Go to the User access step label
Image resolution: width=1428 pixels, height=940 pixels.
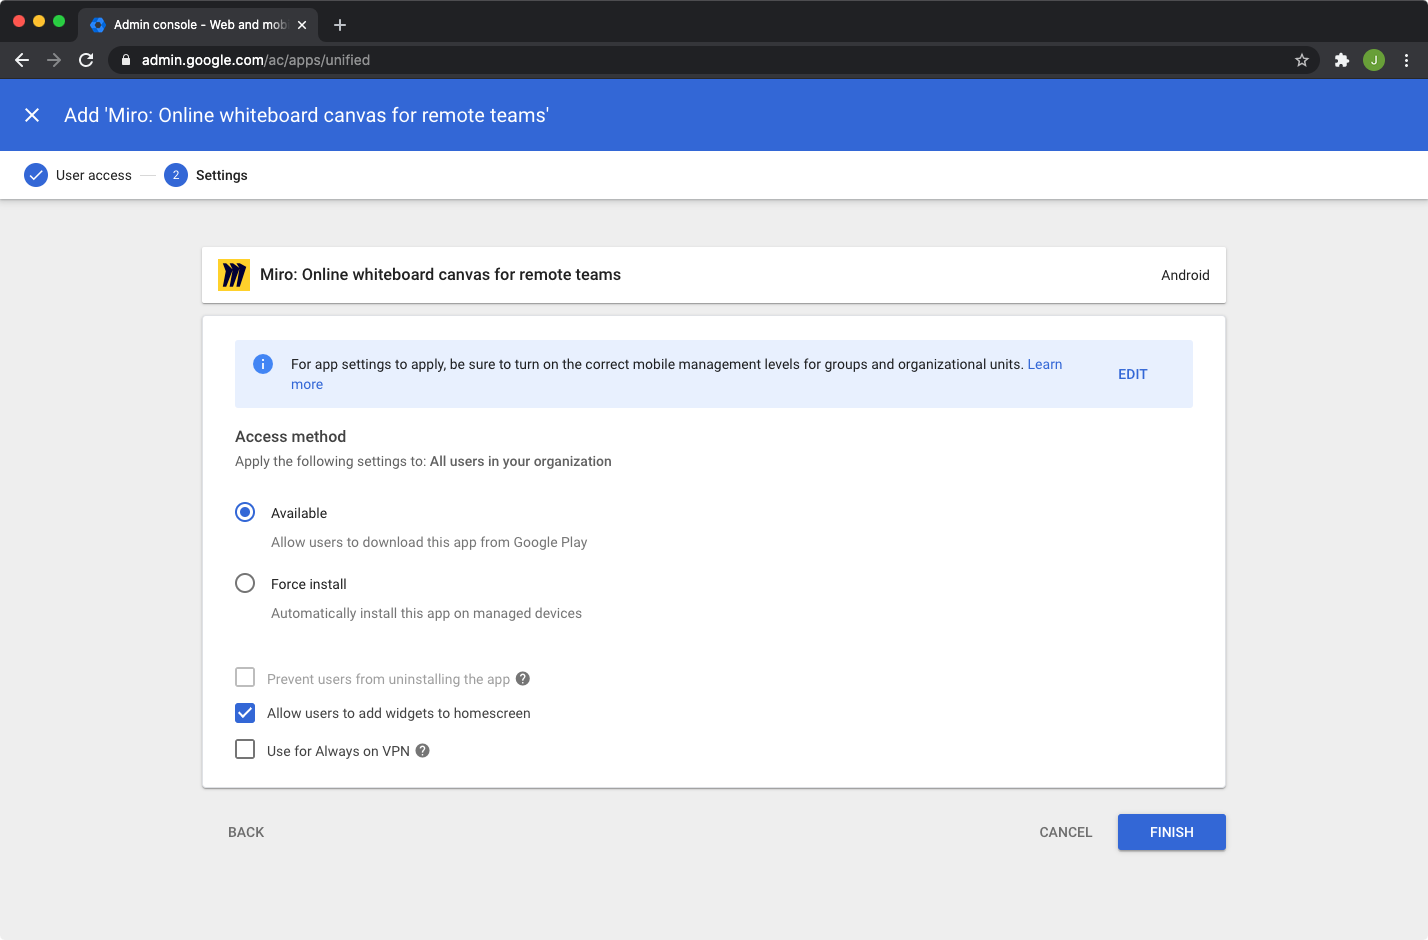tap(94, 175)
